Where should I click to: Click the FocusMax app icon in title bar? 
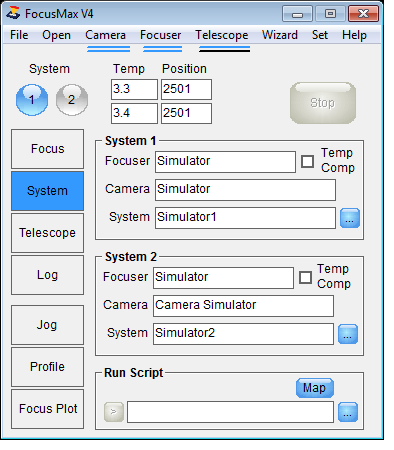[14, 13]
